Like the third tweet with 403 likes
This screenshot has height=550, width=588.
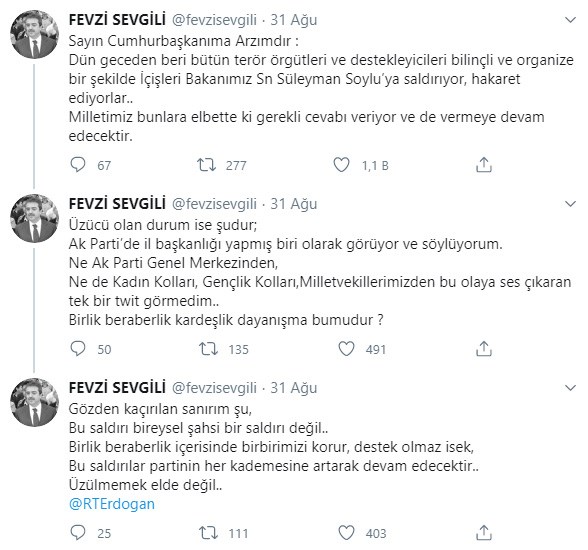[x=346, y=533]
